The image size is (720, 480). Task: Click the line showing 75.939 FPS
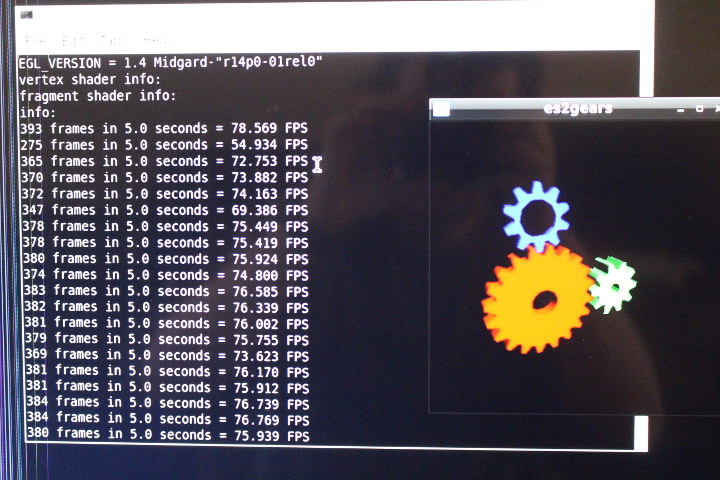tap(169, 435)
